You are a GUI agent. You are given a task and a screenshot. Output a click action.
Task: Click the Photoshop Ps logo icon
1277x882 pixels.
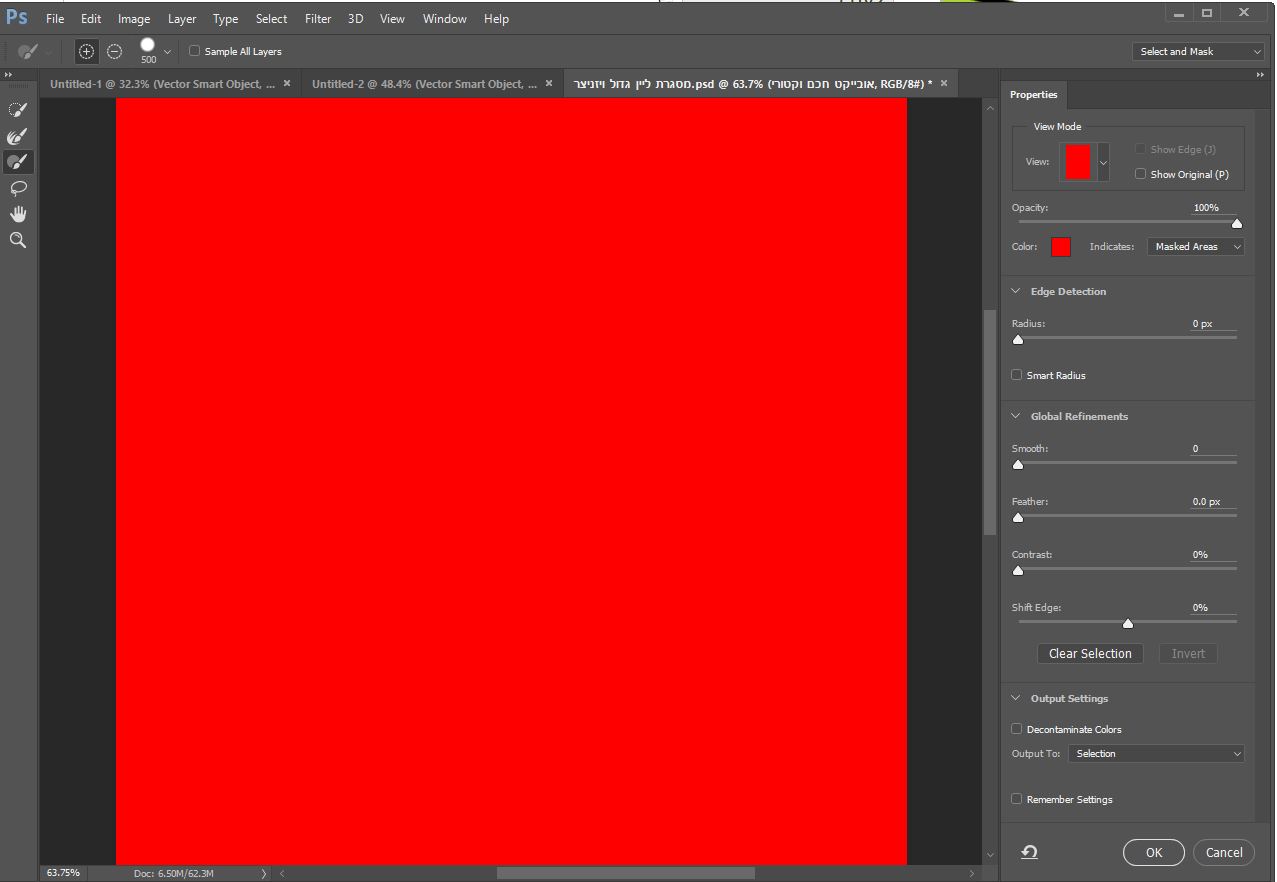tap(17, 17)
